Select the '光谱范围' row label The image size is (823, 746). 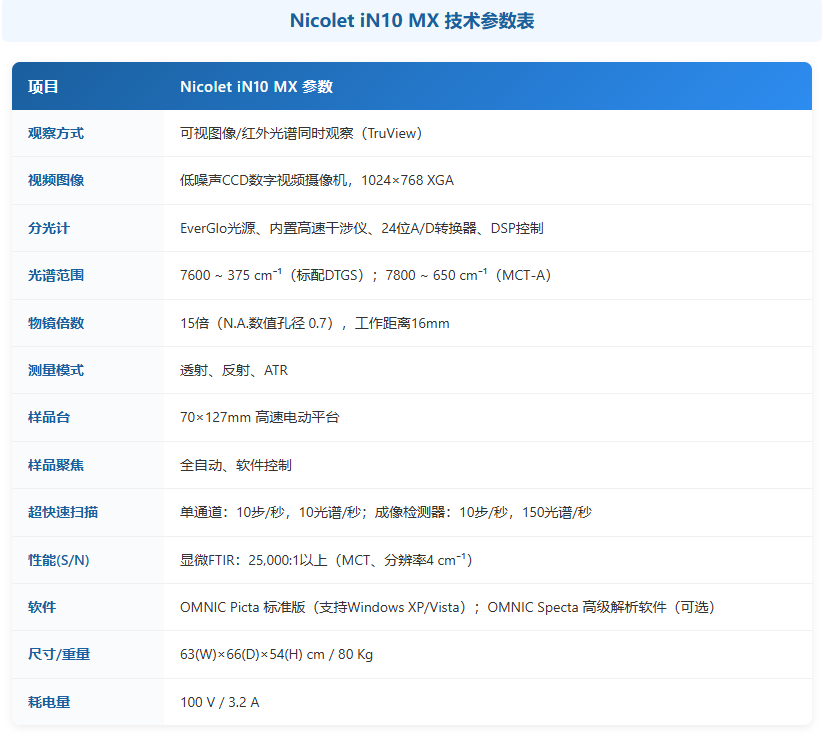pos(56,275)
